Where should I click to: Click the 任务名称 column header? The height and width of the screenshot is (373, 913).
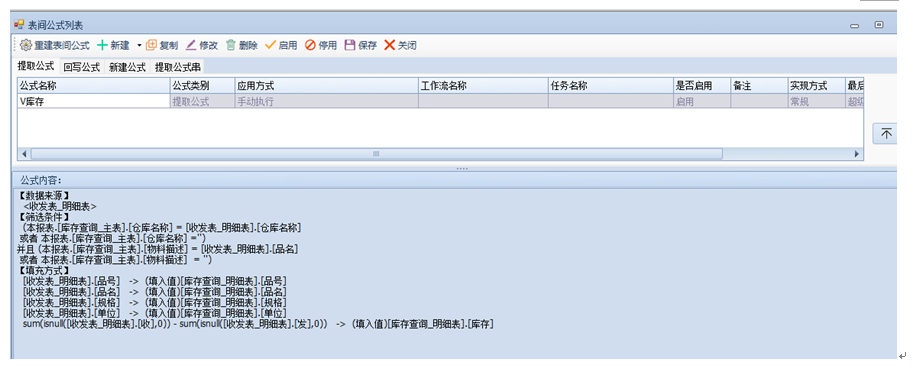pos(610,86)
